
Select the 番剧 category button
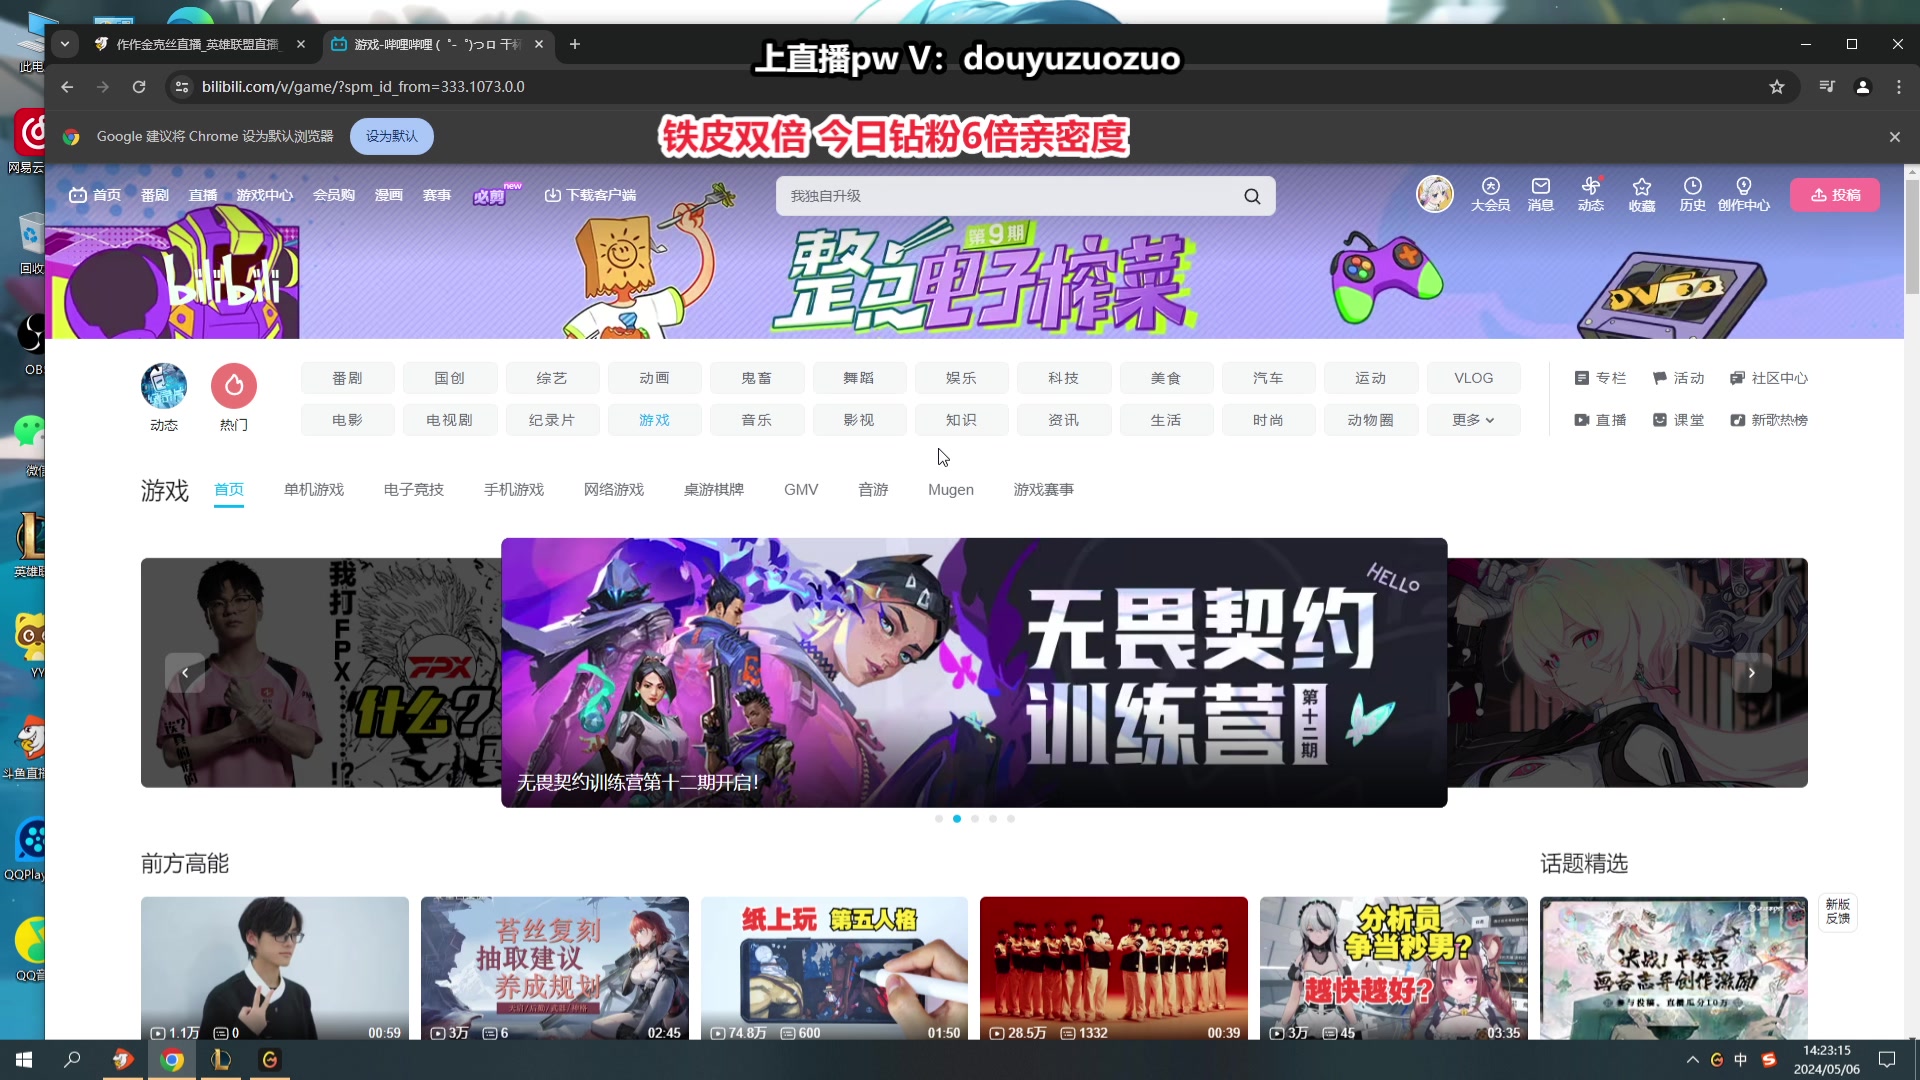pyautogui.click(x=348, y=378)
